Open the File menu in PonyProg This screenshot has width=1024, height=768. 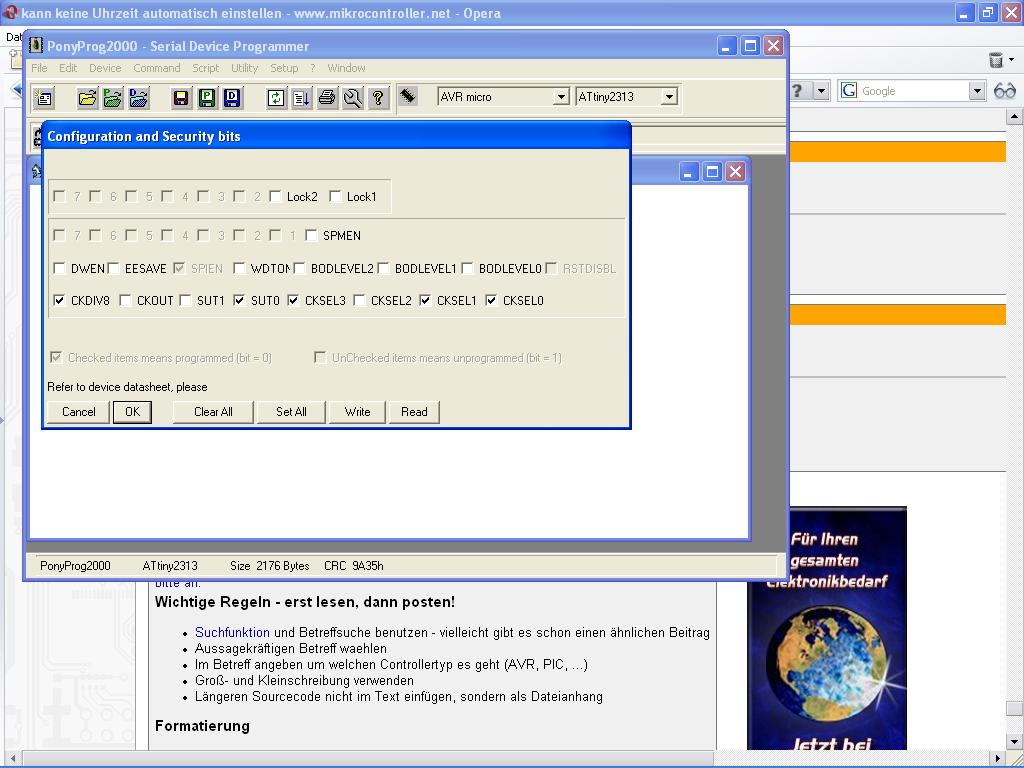pos(39,68)
